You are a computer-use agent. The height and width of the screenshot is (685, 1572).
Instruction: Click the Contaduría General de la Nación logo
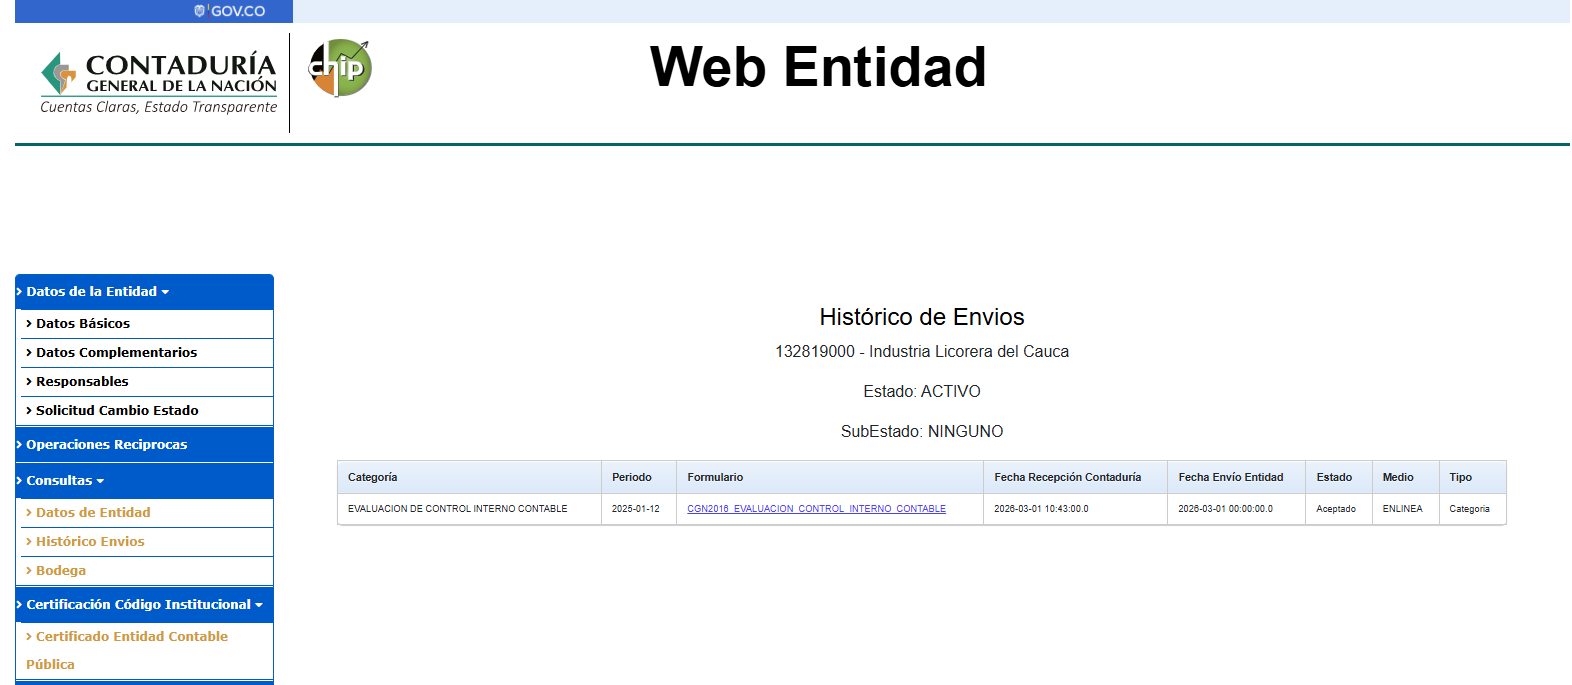(159, 83)
